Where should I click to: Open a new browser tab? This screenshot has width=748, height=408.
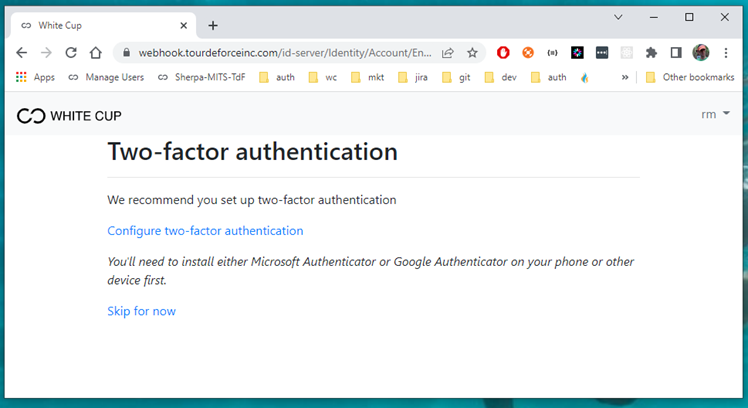coord(213,26)
